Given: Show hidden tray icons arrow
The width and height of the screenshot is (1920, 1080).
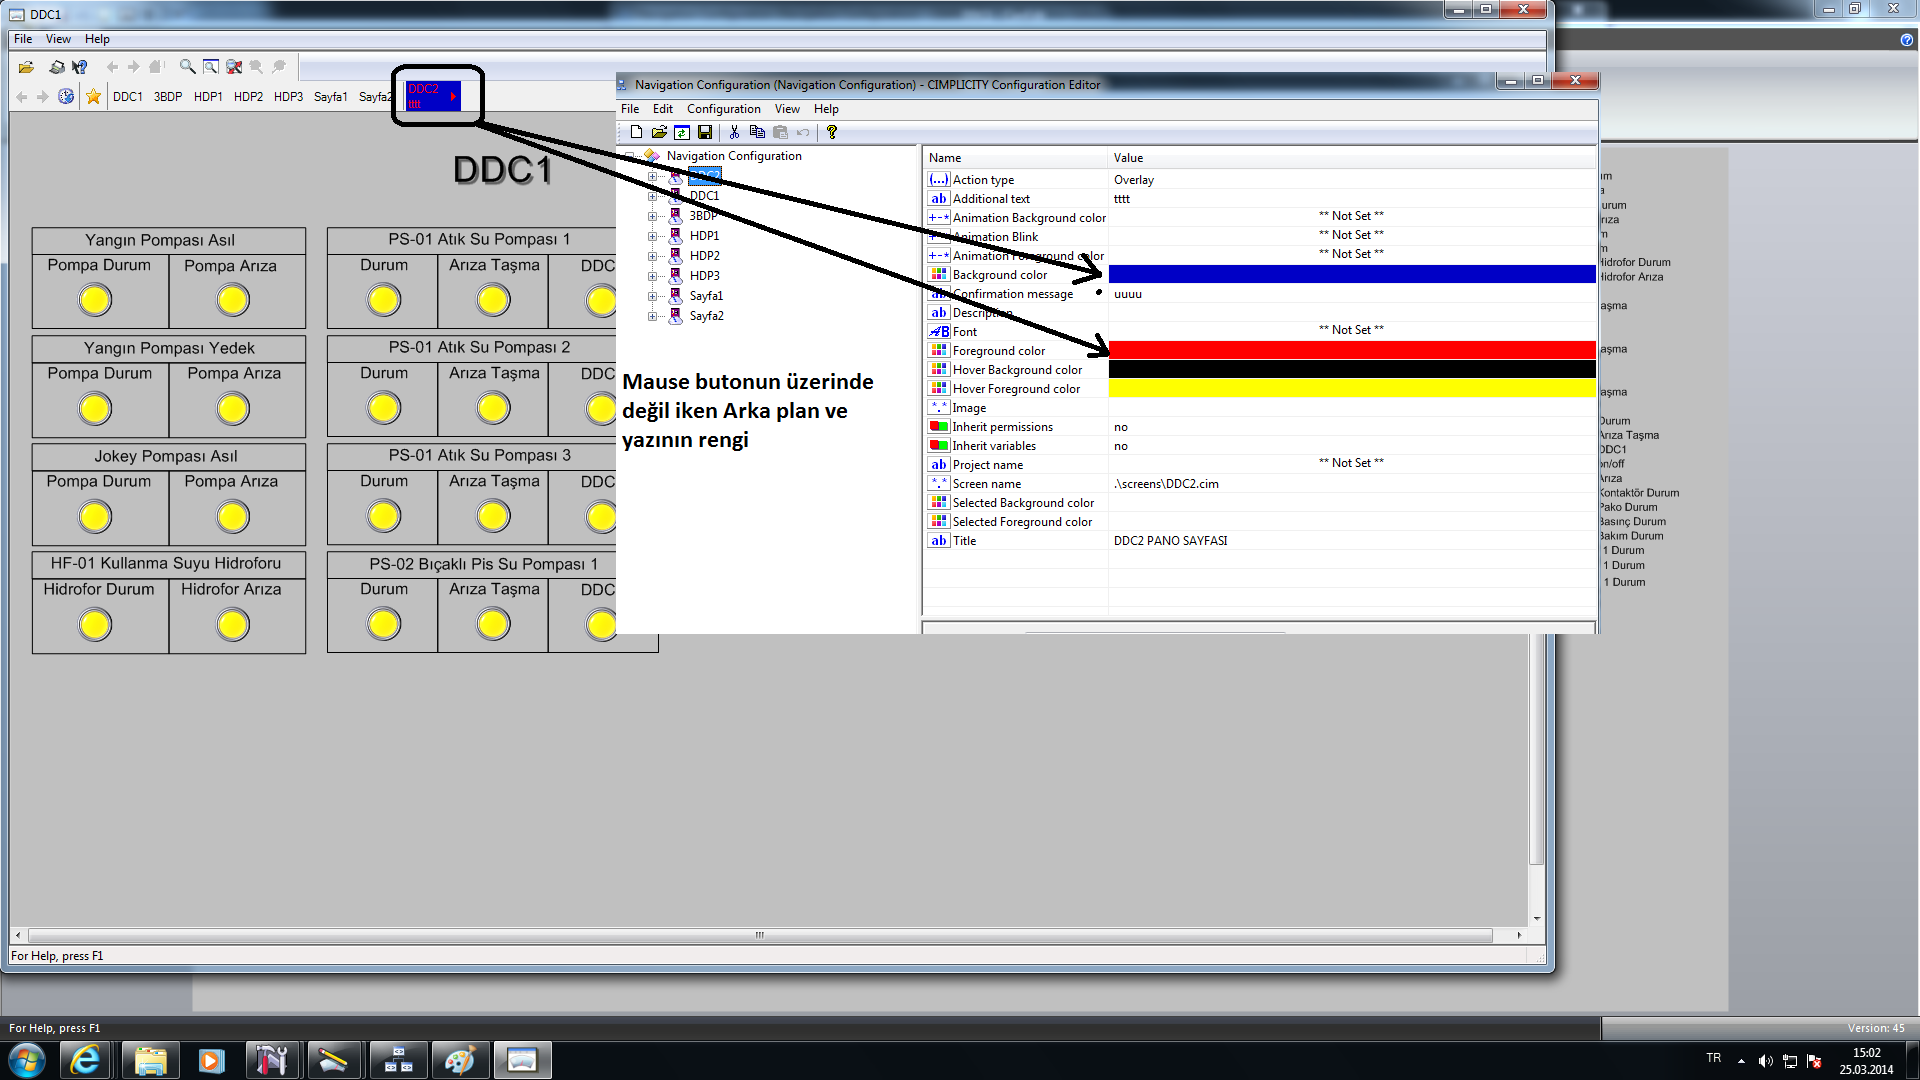Looking at the screenshot, I should click(x=1741, y=1061).
